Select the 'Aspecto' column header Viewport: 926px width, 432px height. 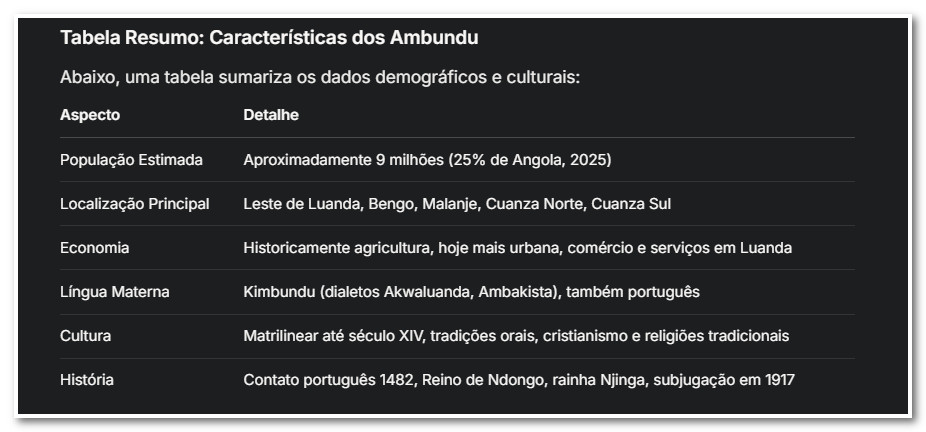click(x=89, y=115)
